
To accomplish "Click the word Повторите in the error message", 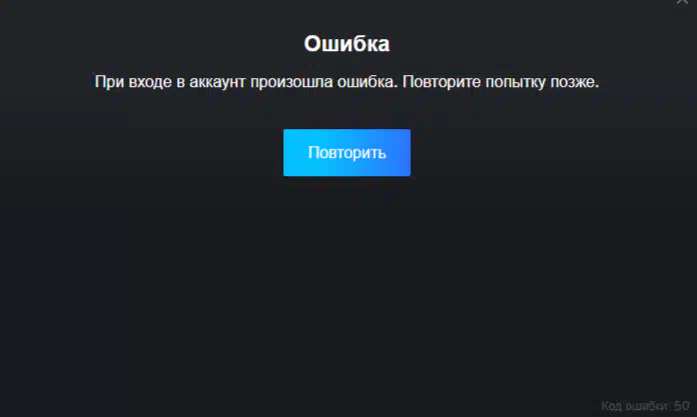I will pos(441,82).
